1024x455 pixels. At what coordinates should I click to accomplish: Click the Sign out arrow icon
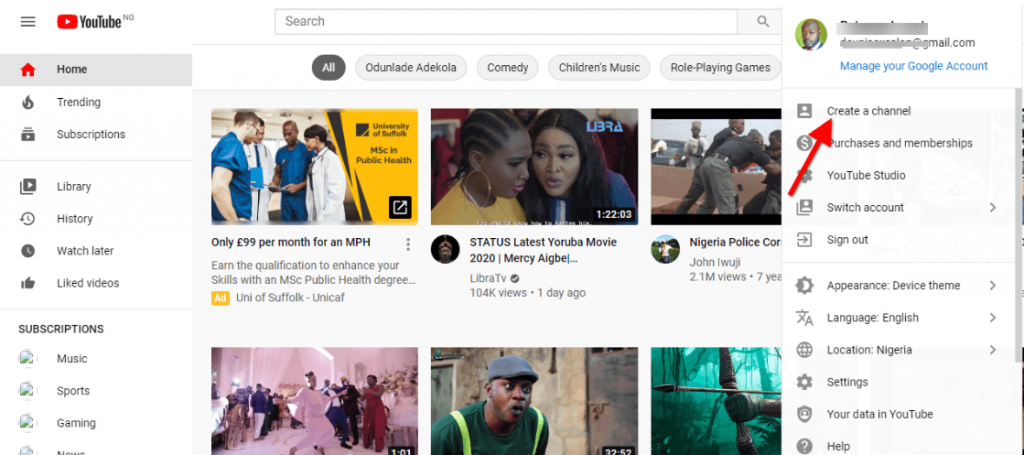point(805,240)
